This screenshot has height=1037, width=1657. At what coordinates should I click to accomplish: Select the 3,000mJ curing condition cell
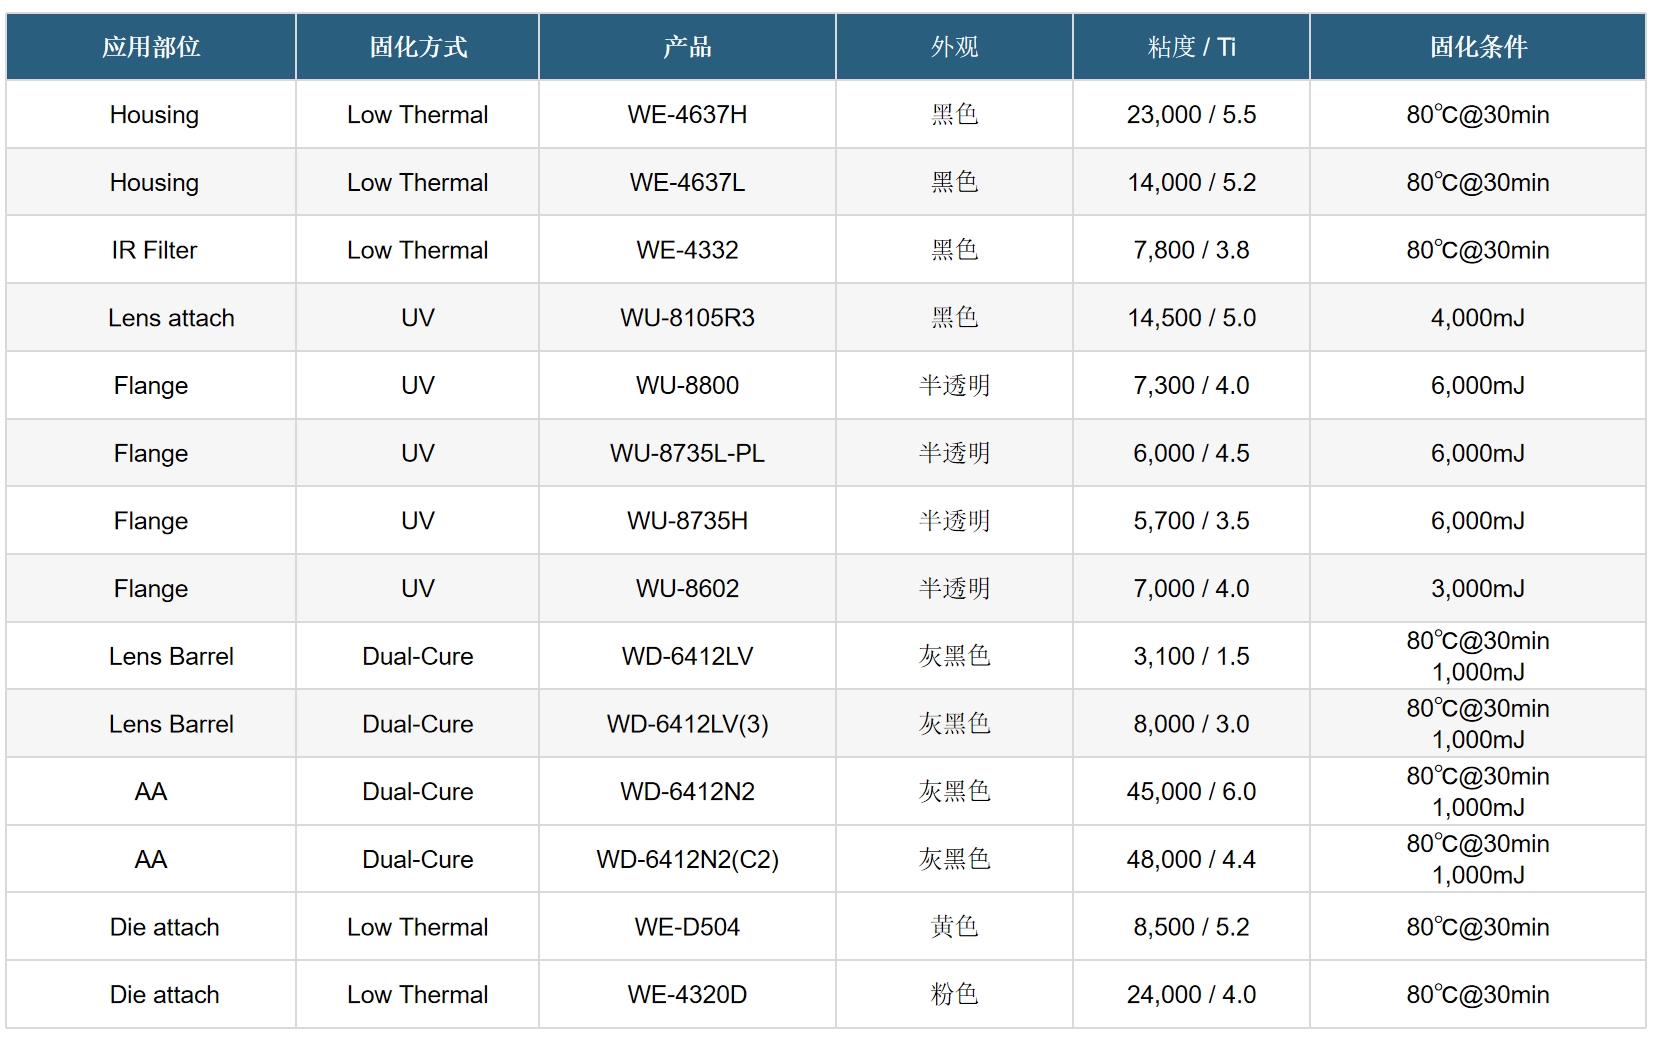coord(1478,589)
